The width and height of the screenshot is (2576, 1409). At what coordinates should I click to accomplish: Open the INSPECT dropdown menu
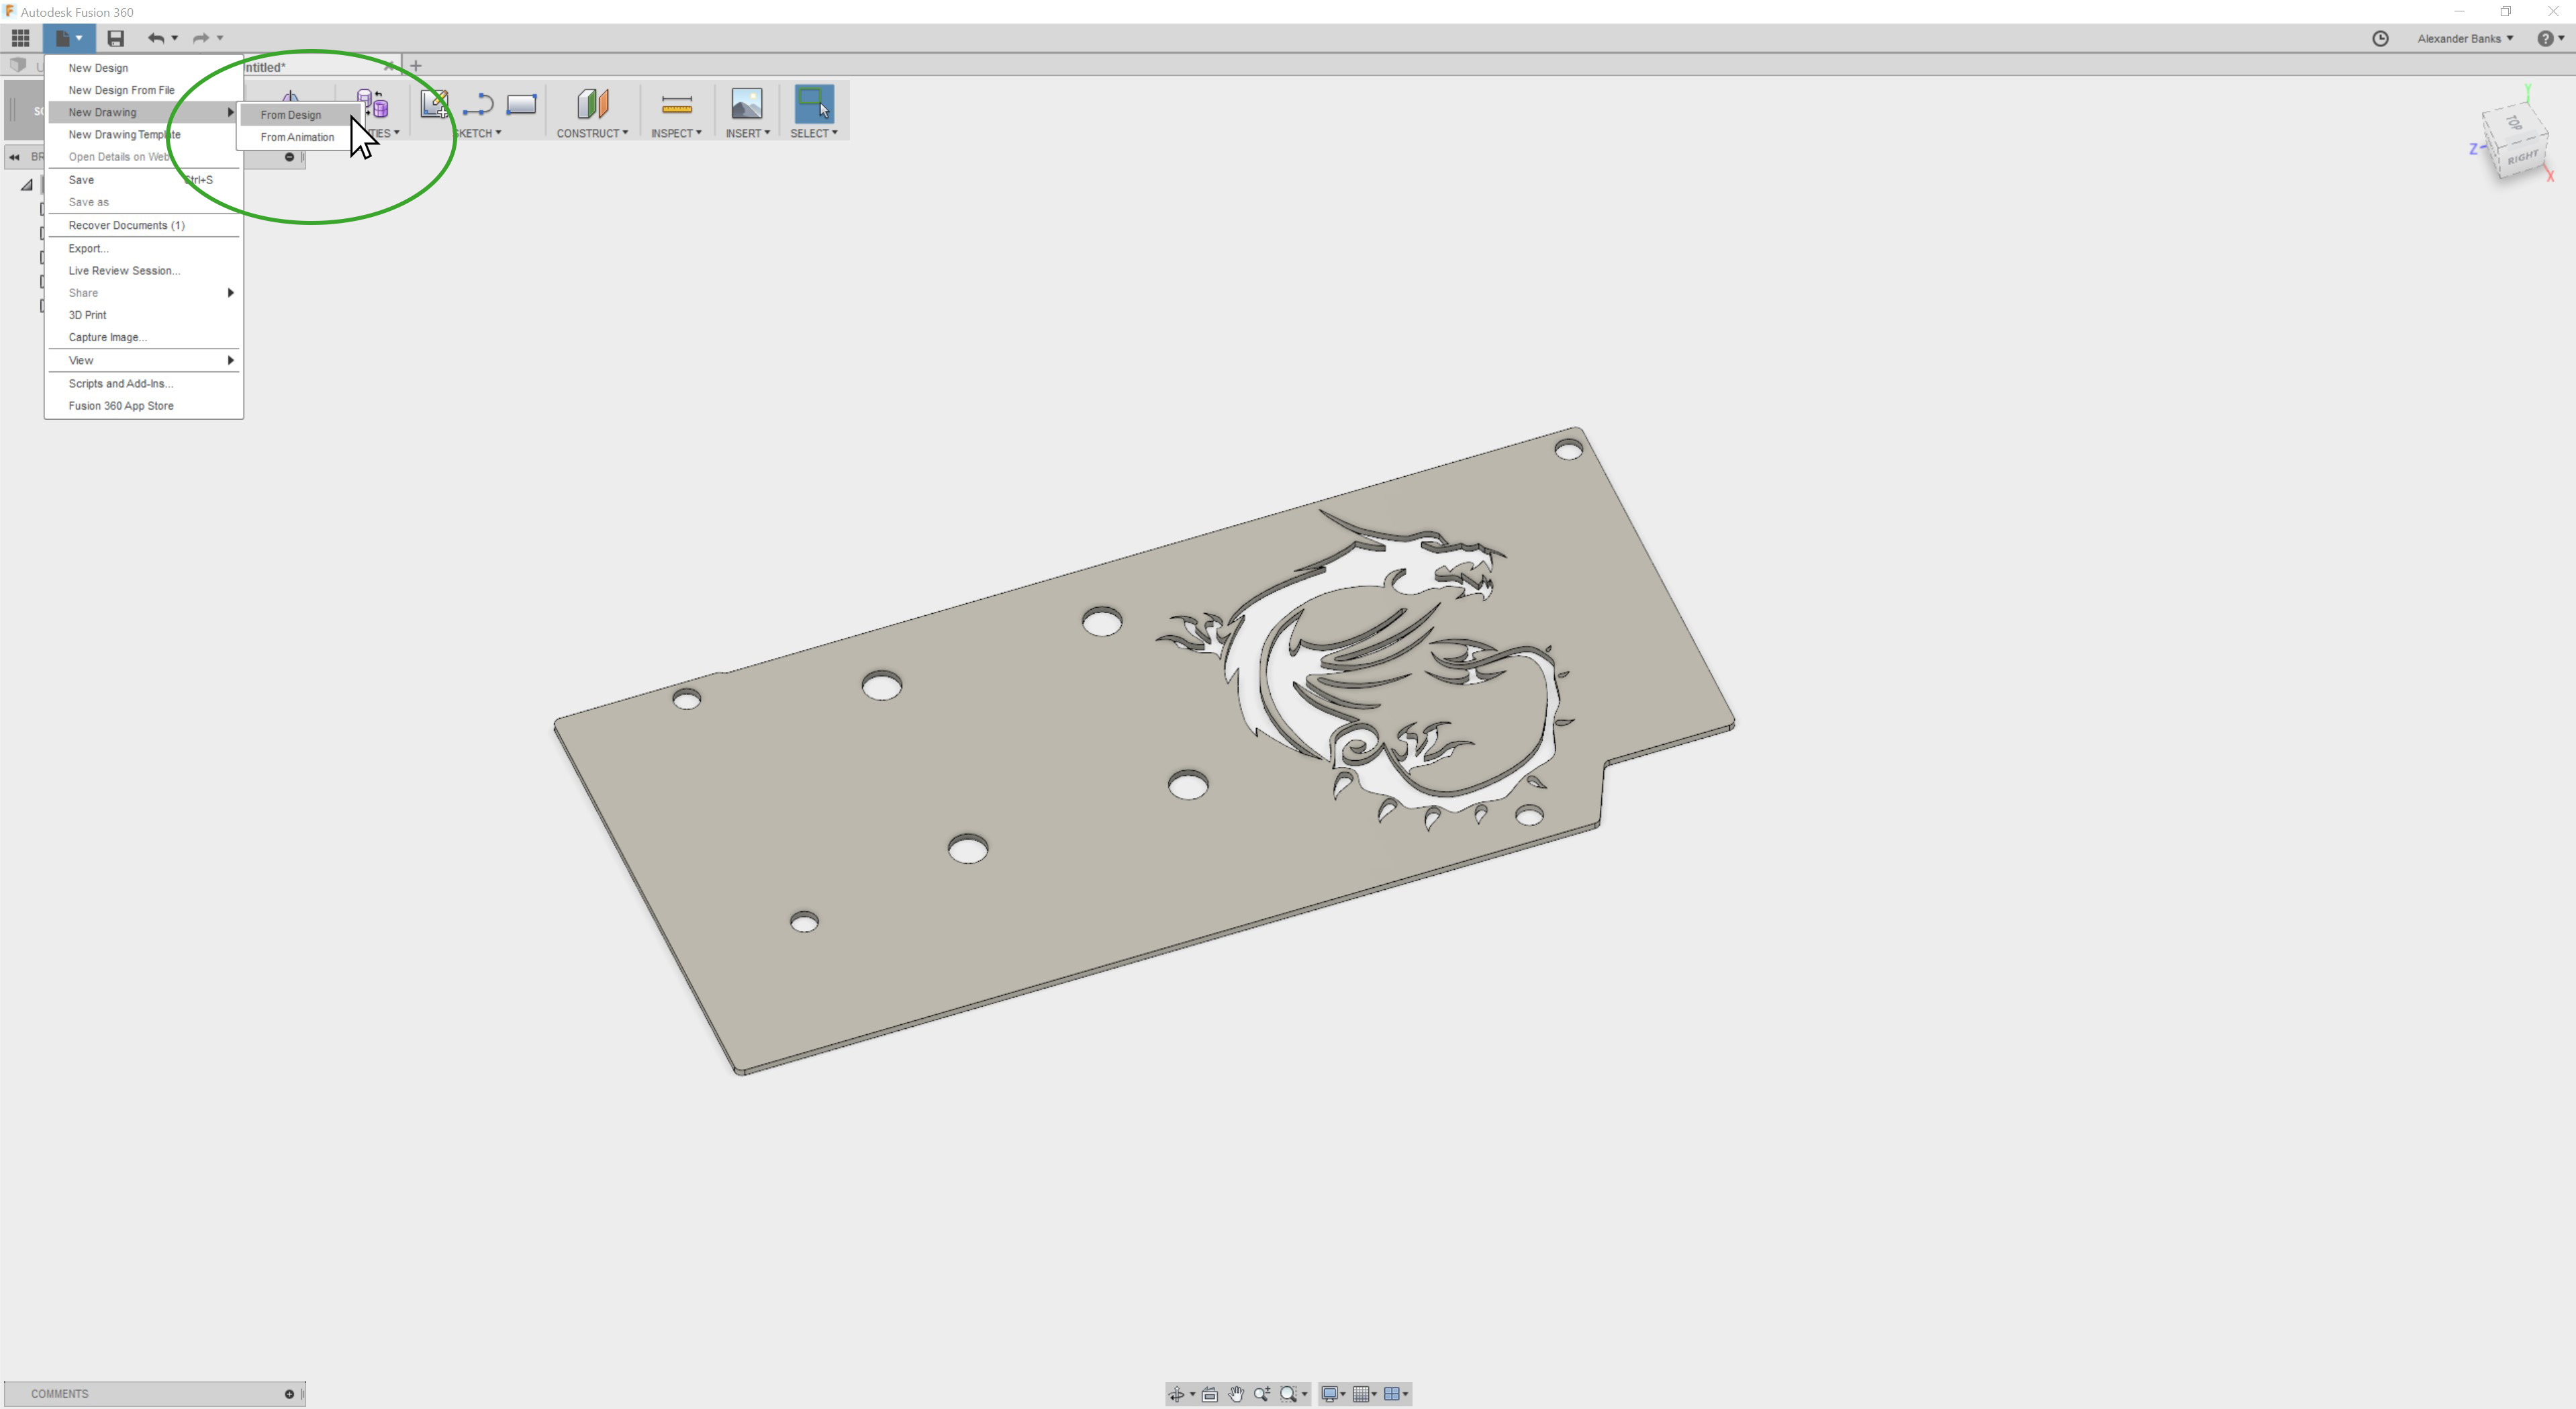click(676, 133)
